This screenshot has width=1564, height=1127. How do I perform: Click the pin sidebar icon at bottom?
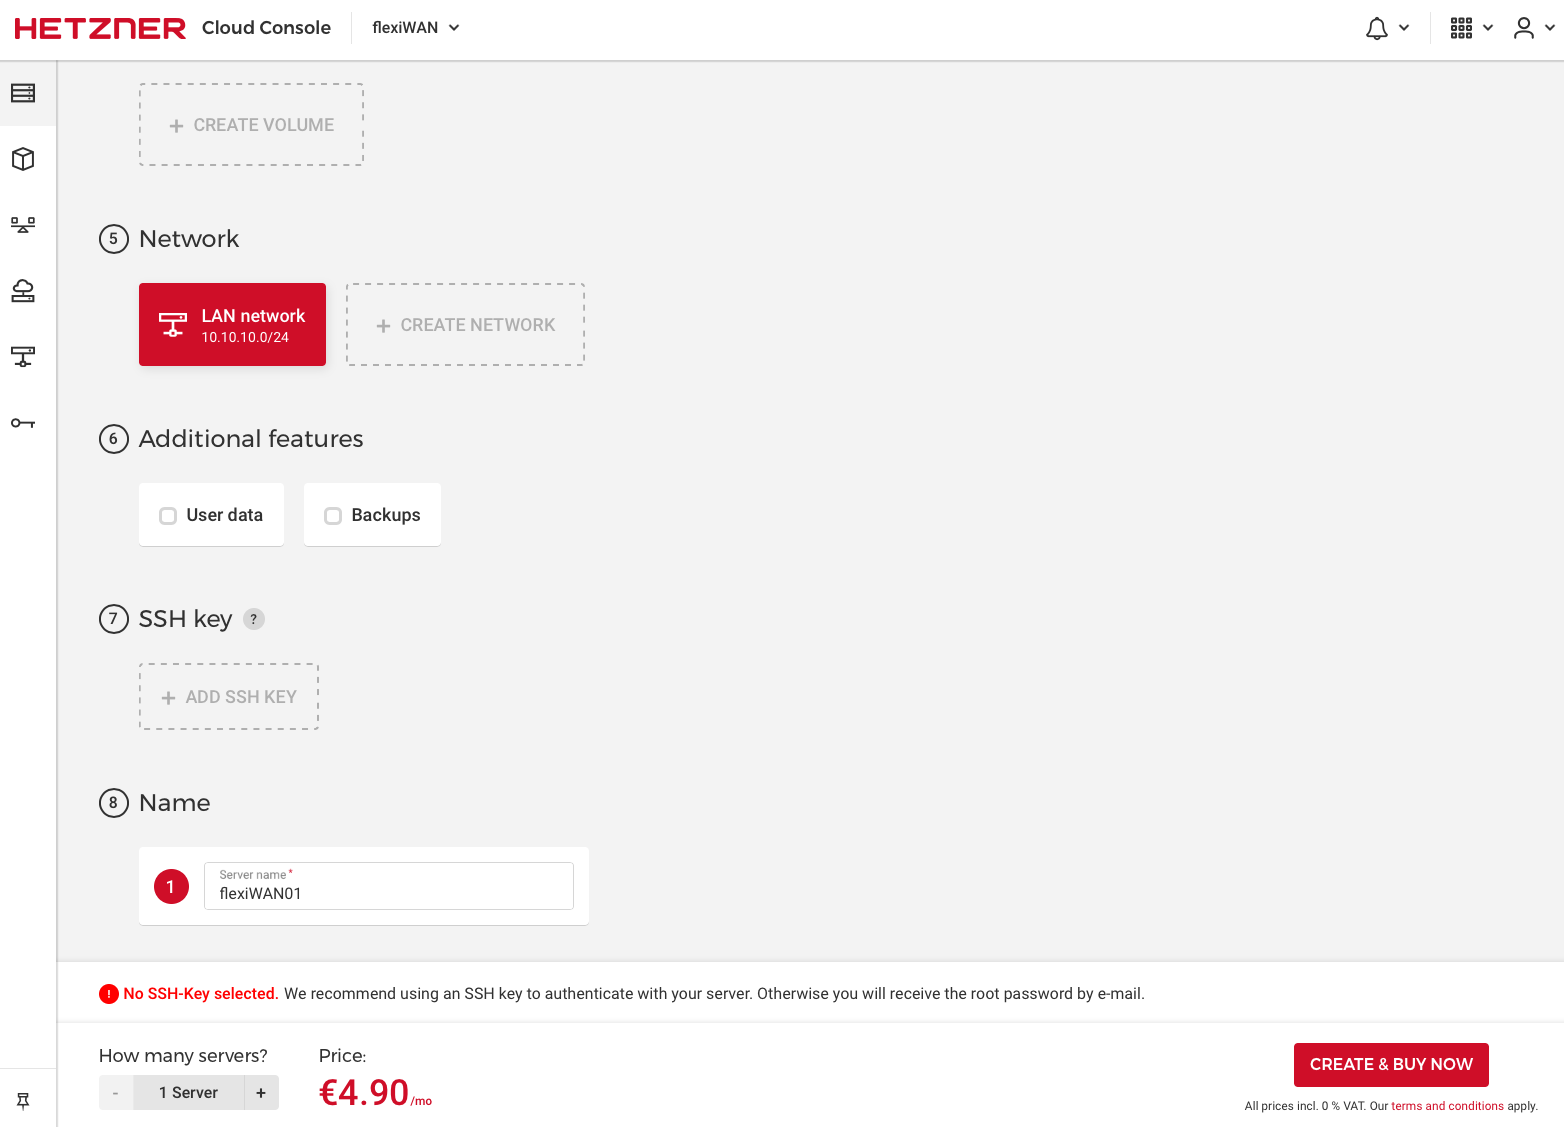(x=23, y=1101)
